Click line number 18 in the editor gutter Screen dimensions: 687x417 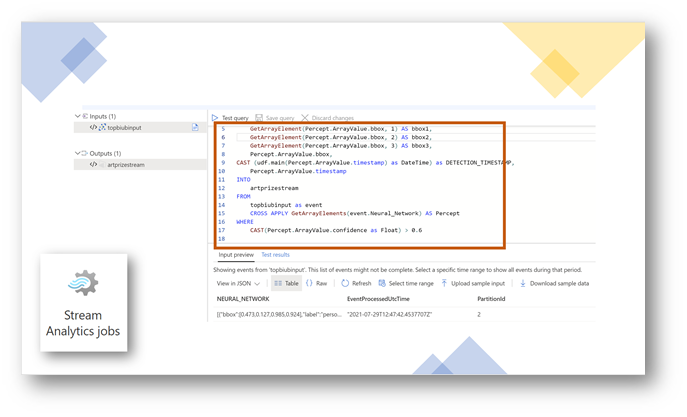(221, 239)
